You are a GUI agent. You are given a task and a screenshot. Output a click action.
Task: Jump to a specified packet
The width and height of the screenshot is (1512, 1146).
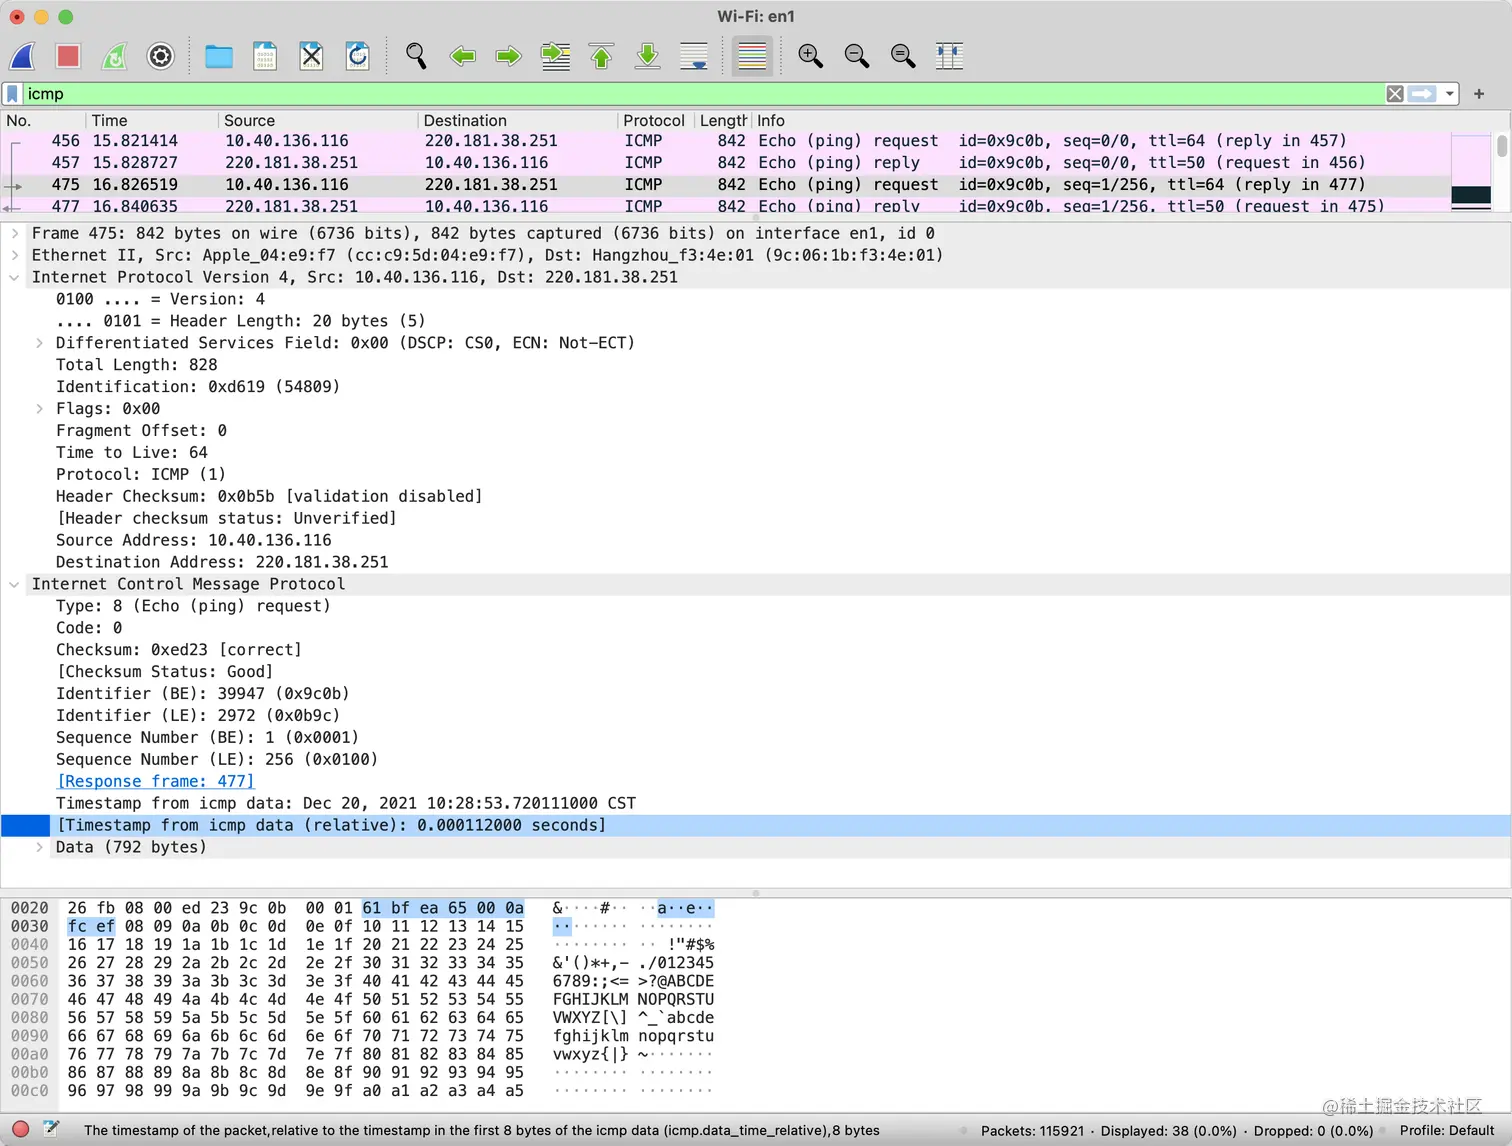pyautogui.click(x=555, y=56)
